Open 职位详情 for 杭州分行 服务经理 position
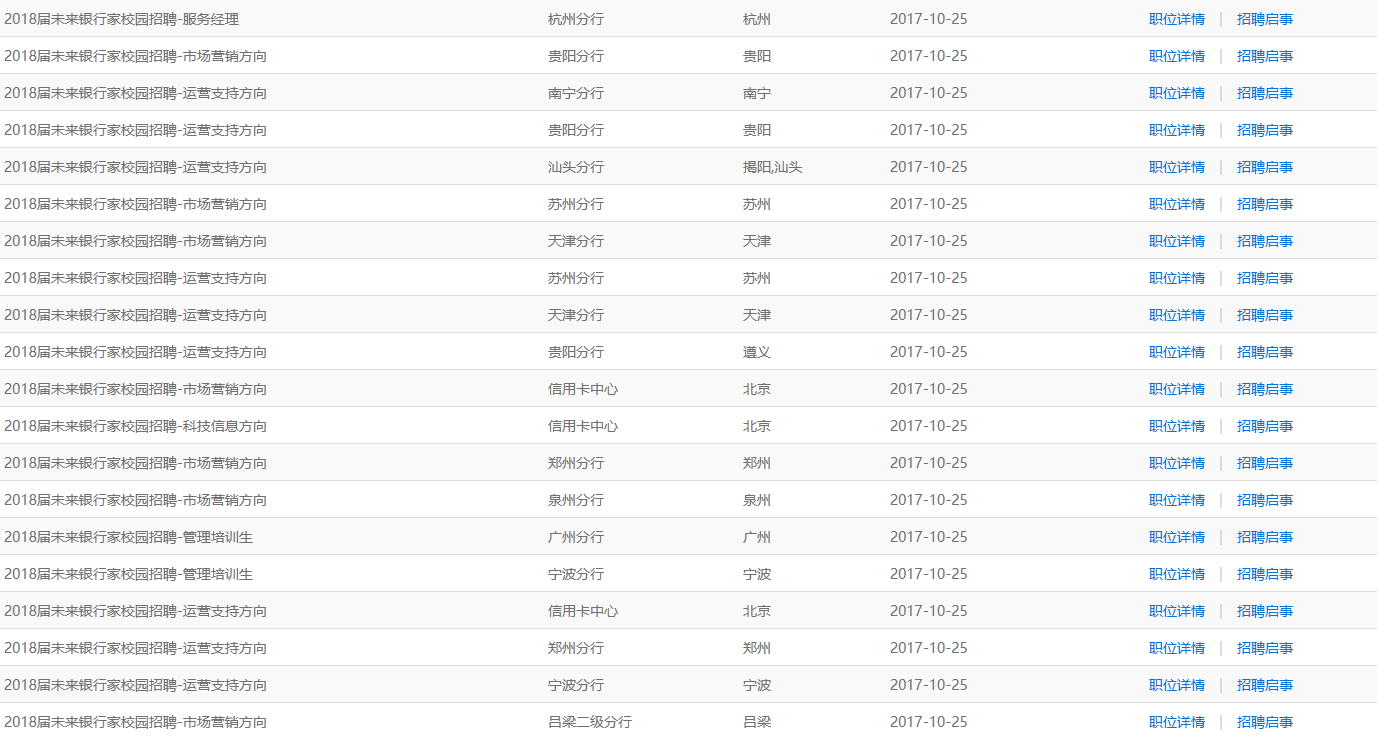This screenshot has width=1392, height=752. click(x=1176, y=19)
